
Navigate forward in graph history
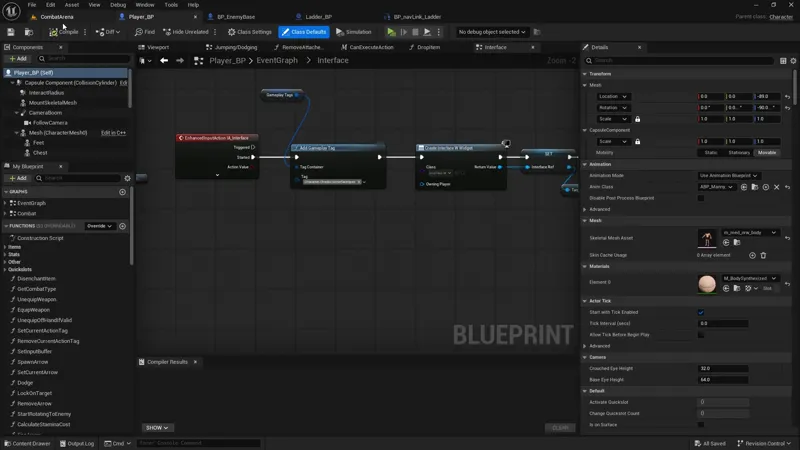tap(180, 60)
